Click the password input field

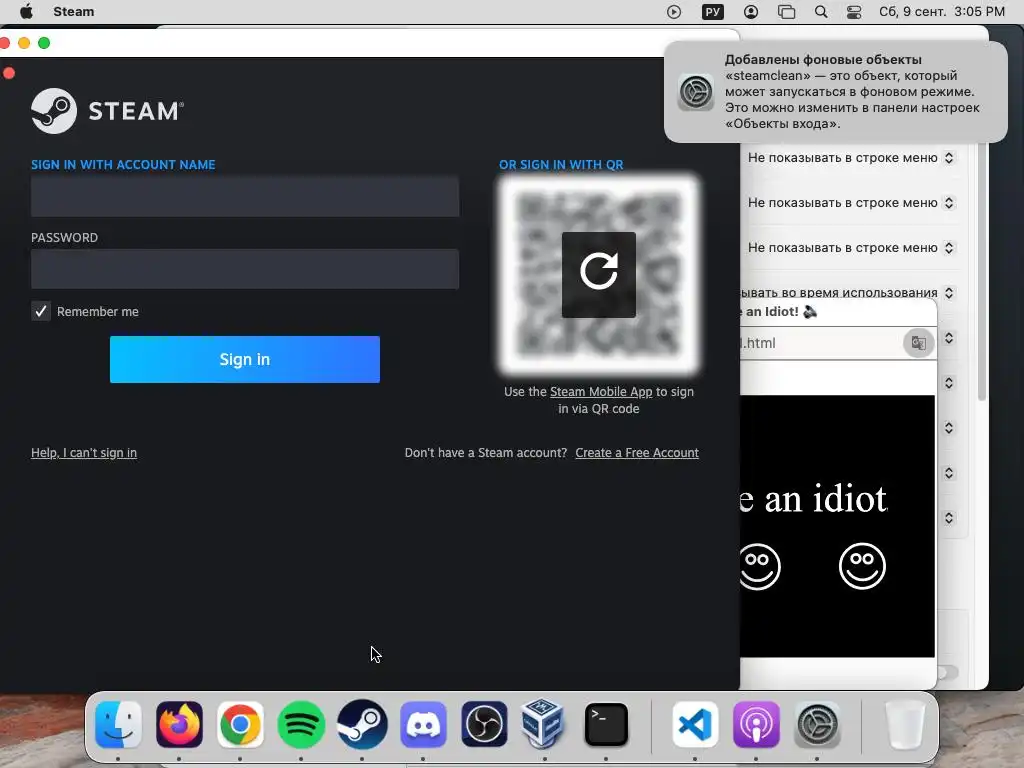(x=245, y=268)
